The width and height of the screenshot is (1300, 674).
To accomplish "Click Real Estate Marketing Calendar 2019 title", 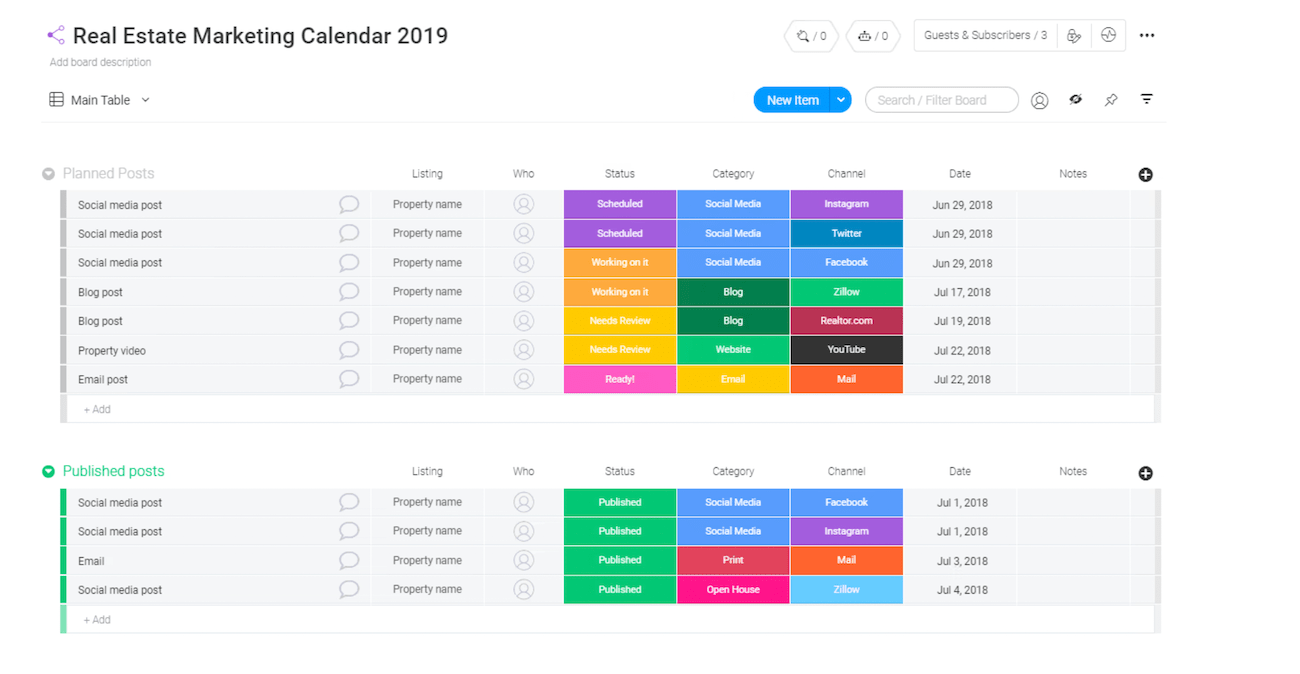I will (260, 36).
